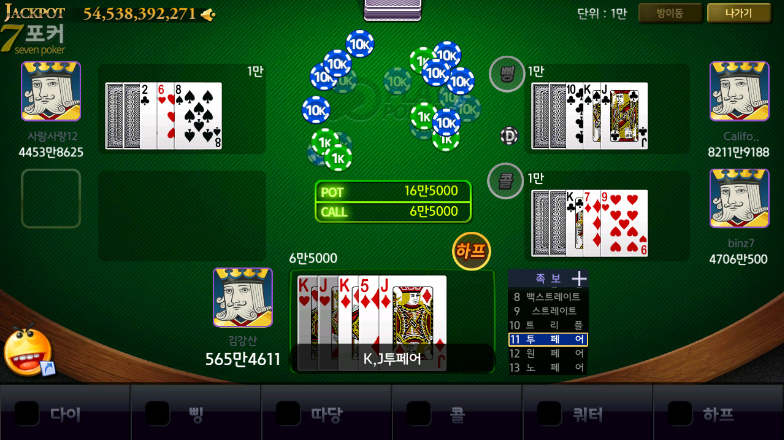Screen dimensions: 784x440
Task: Click the 콜 call button
Action: [457, 413]
